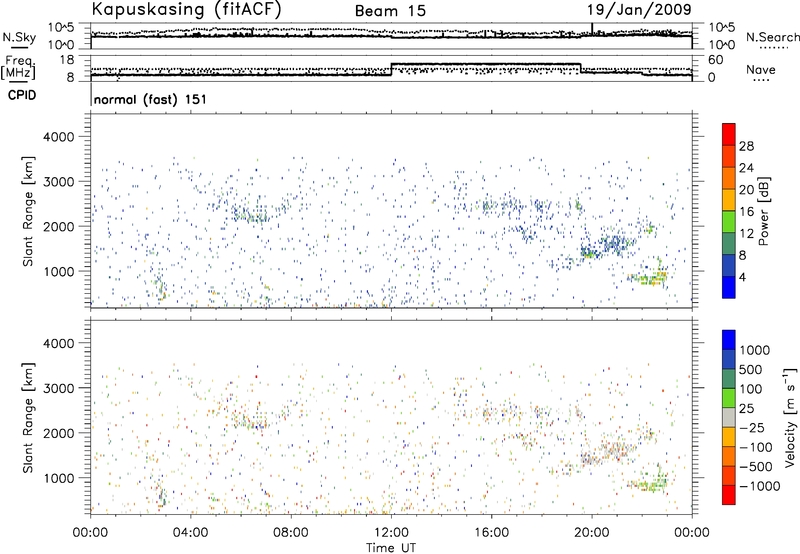Image resolution: width=800 pixels, height=554 pixels.
Task: Click the N.Search legend label
Action: (x=773, y=37)
